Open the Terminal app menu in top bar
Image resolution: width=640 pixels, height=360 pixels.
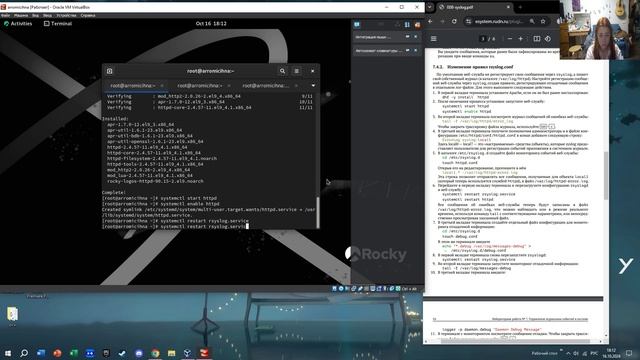[58, 24]
